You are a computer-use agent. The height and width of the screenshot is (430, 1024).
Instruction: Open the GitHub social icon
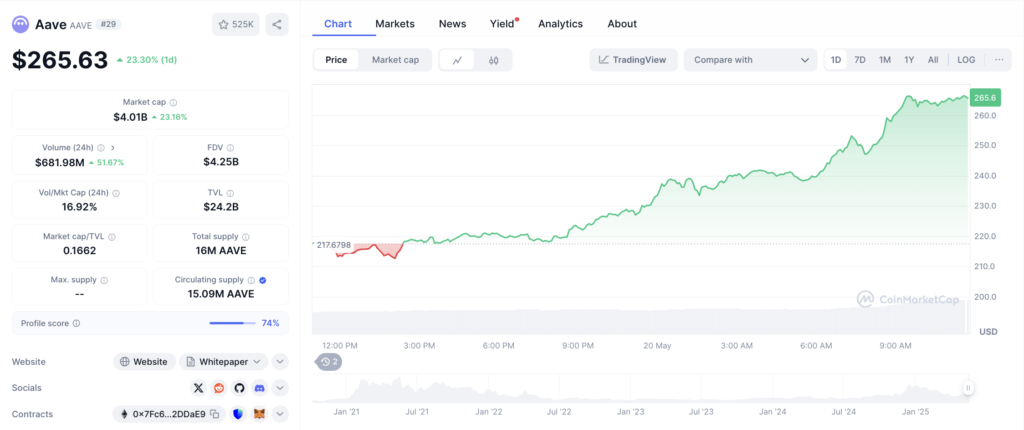click(239, 388)
